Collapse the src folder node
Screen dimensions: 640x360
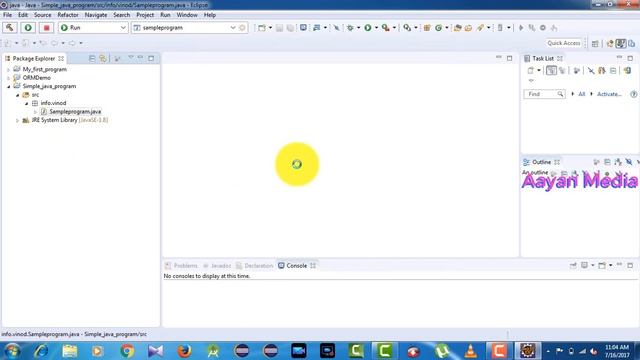pos(17,95)
